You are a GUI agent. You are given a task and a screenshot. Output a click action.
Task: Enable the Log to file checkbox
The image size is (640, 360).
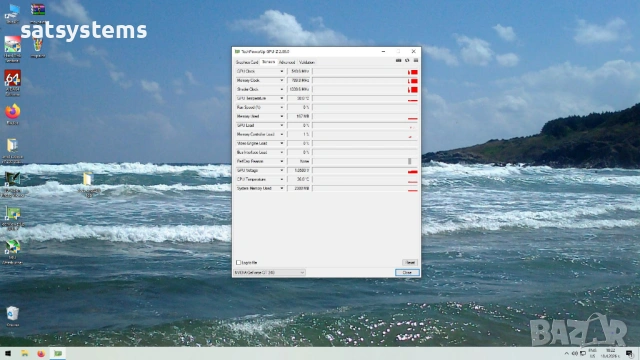coord(238,262)
